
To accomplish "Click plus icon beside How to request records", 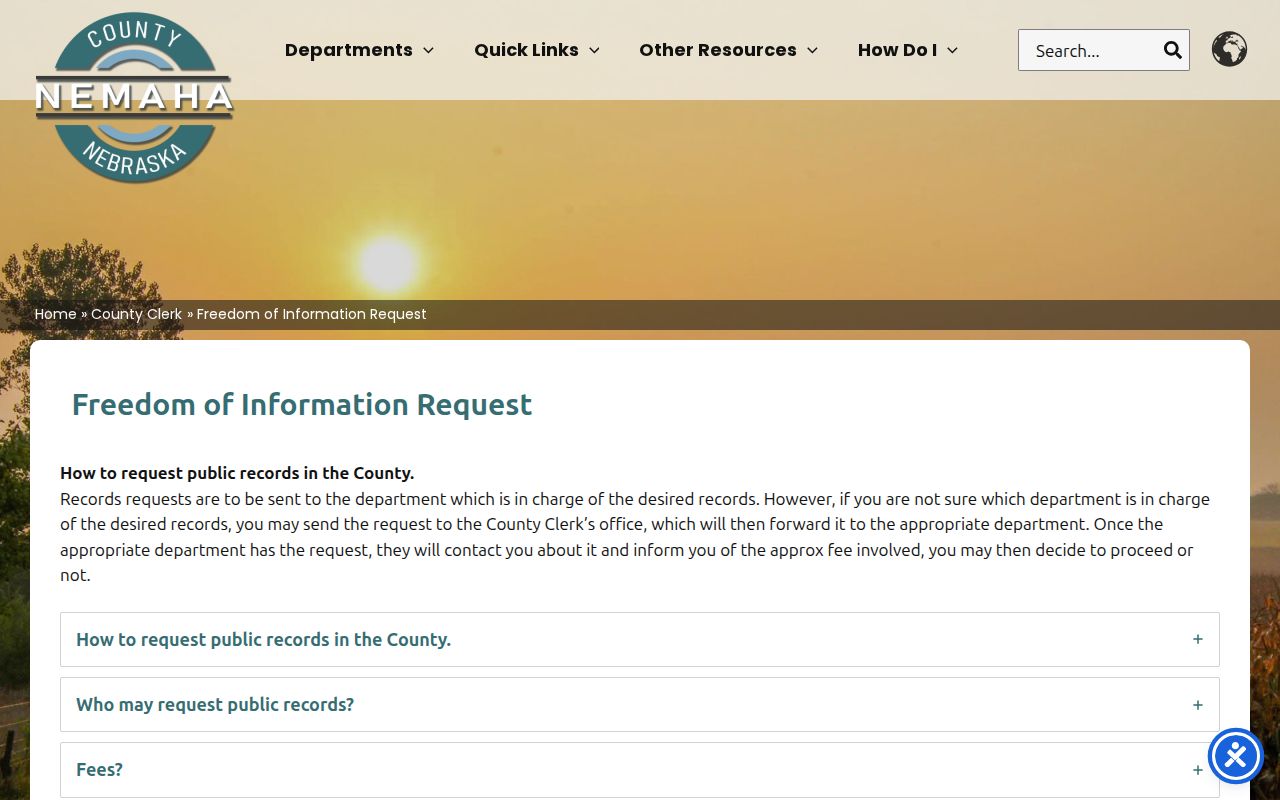I will click(1197, 639).
